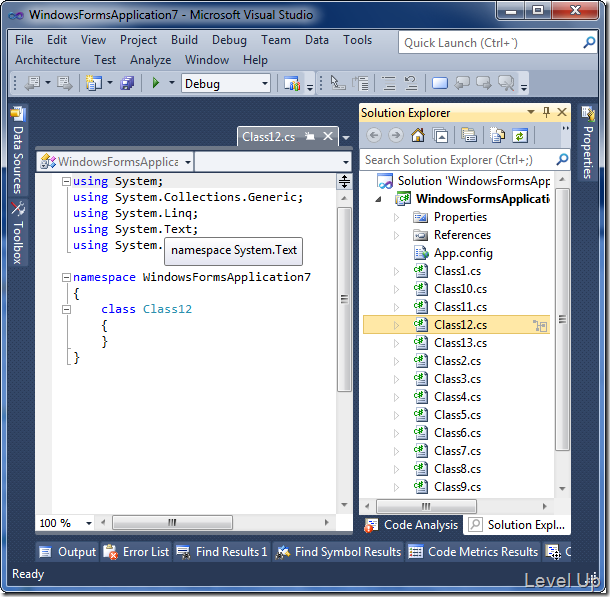Open the File menu
This screenshot has width=610, height=597.
tap(24, 40)
